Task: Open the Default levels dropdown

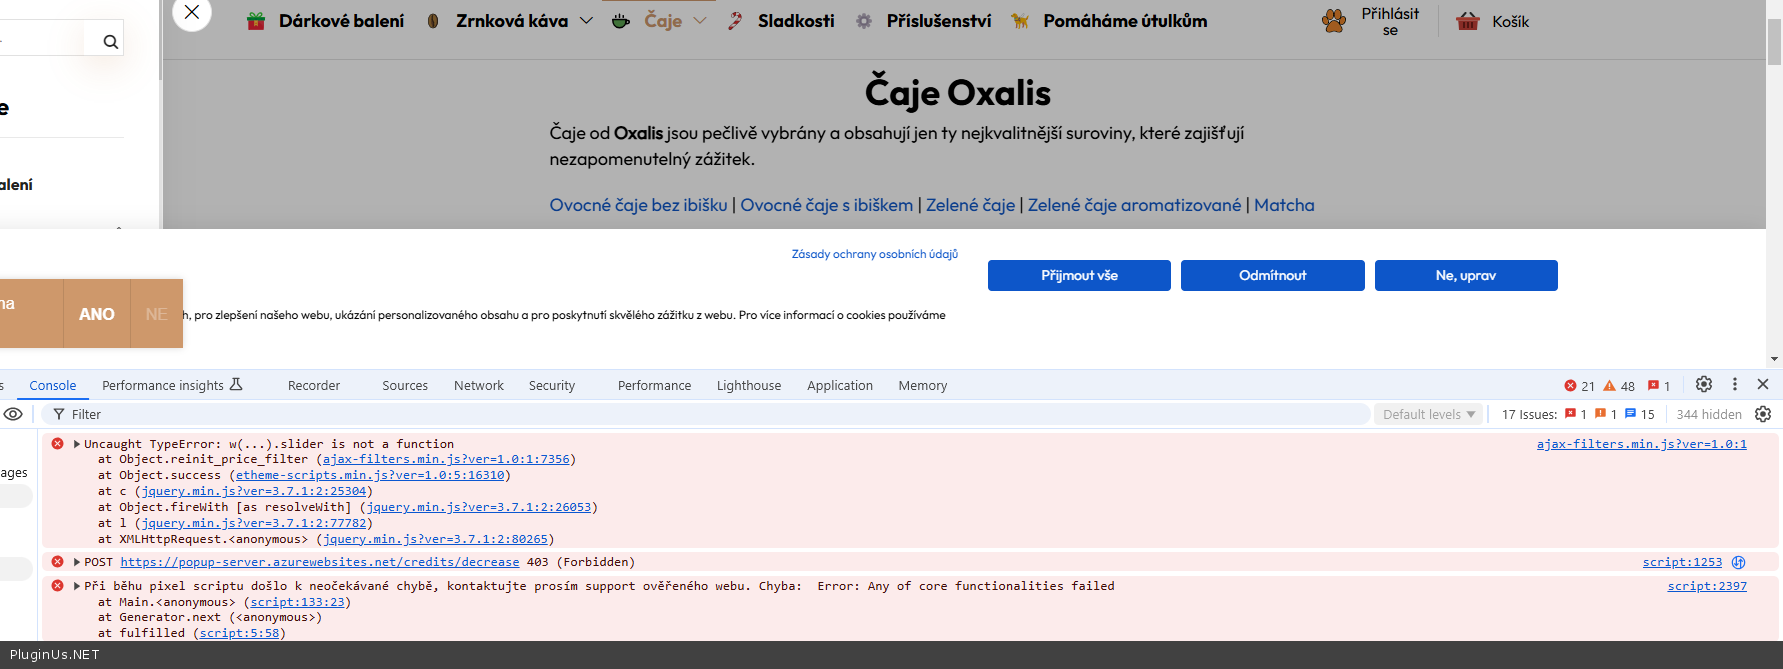Action: pos(1428,414)
